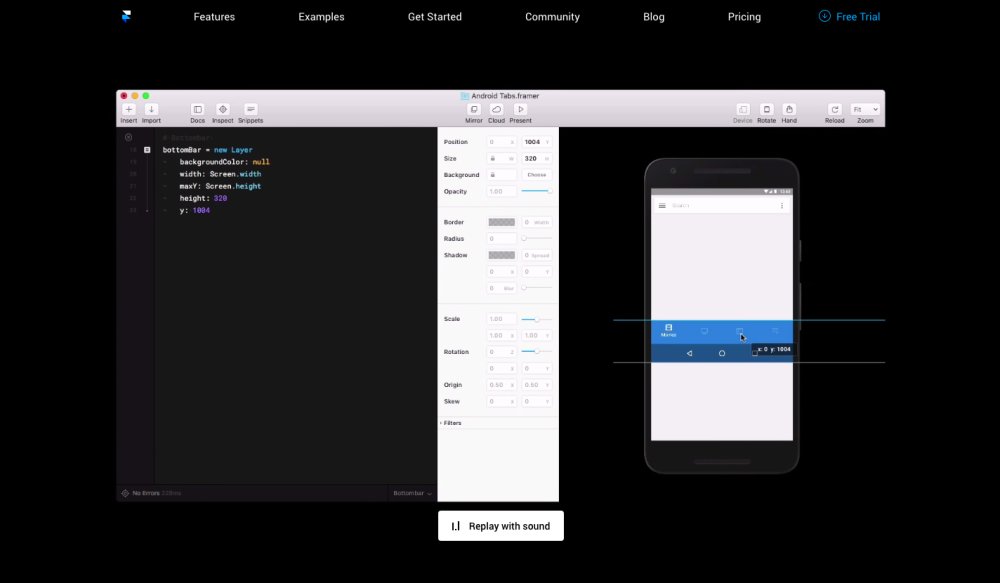1000x583 pixels.
Task: Click the file icon beside the Android Tabs.framer title
Action: [465, 96]
